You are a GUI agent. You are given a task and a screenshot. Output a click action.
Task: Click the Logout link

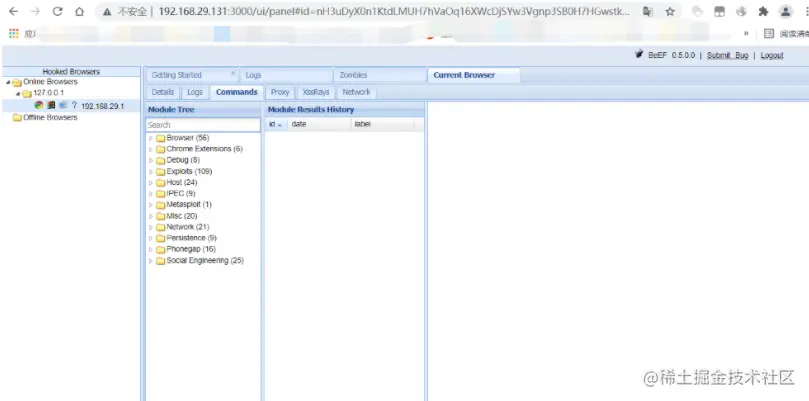(x=772, y=55)
